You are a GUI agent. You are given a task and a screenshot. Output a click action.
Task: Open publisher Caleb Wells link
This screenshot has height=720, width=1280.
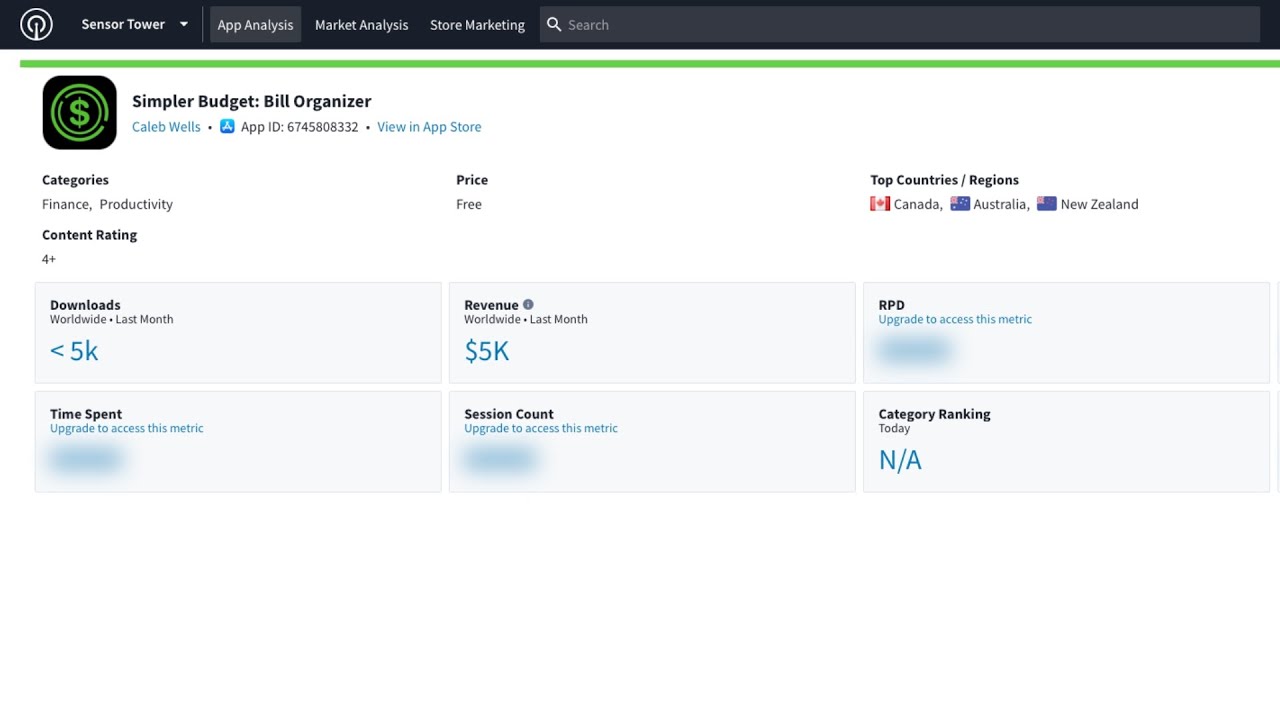[166, 127]
